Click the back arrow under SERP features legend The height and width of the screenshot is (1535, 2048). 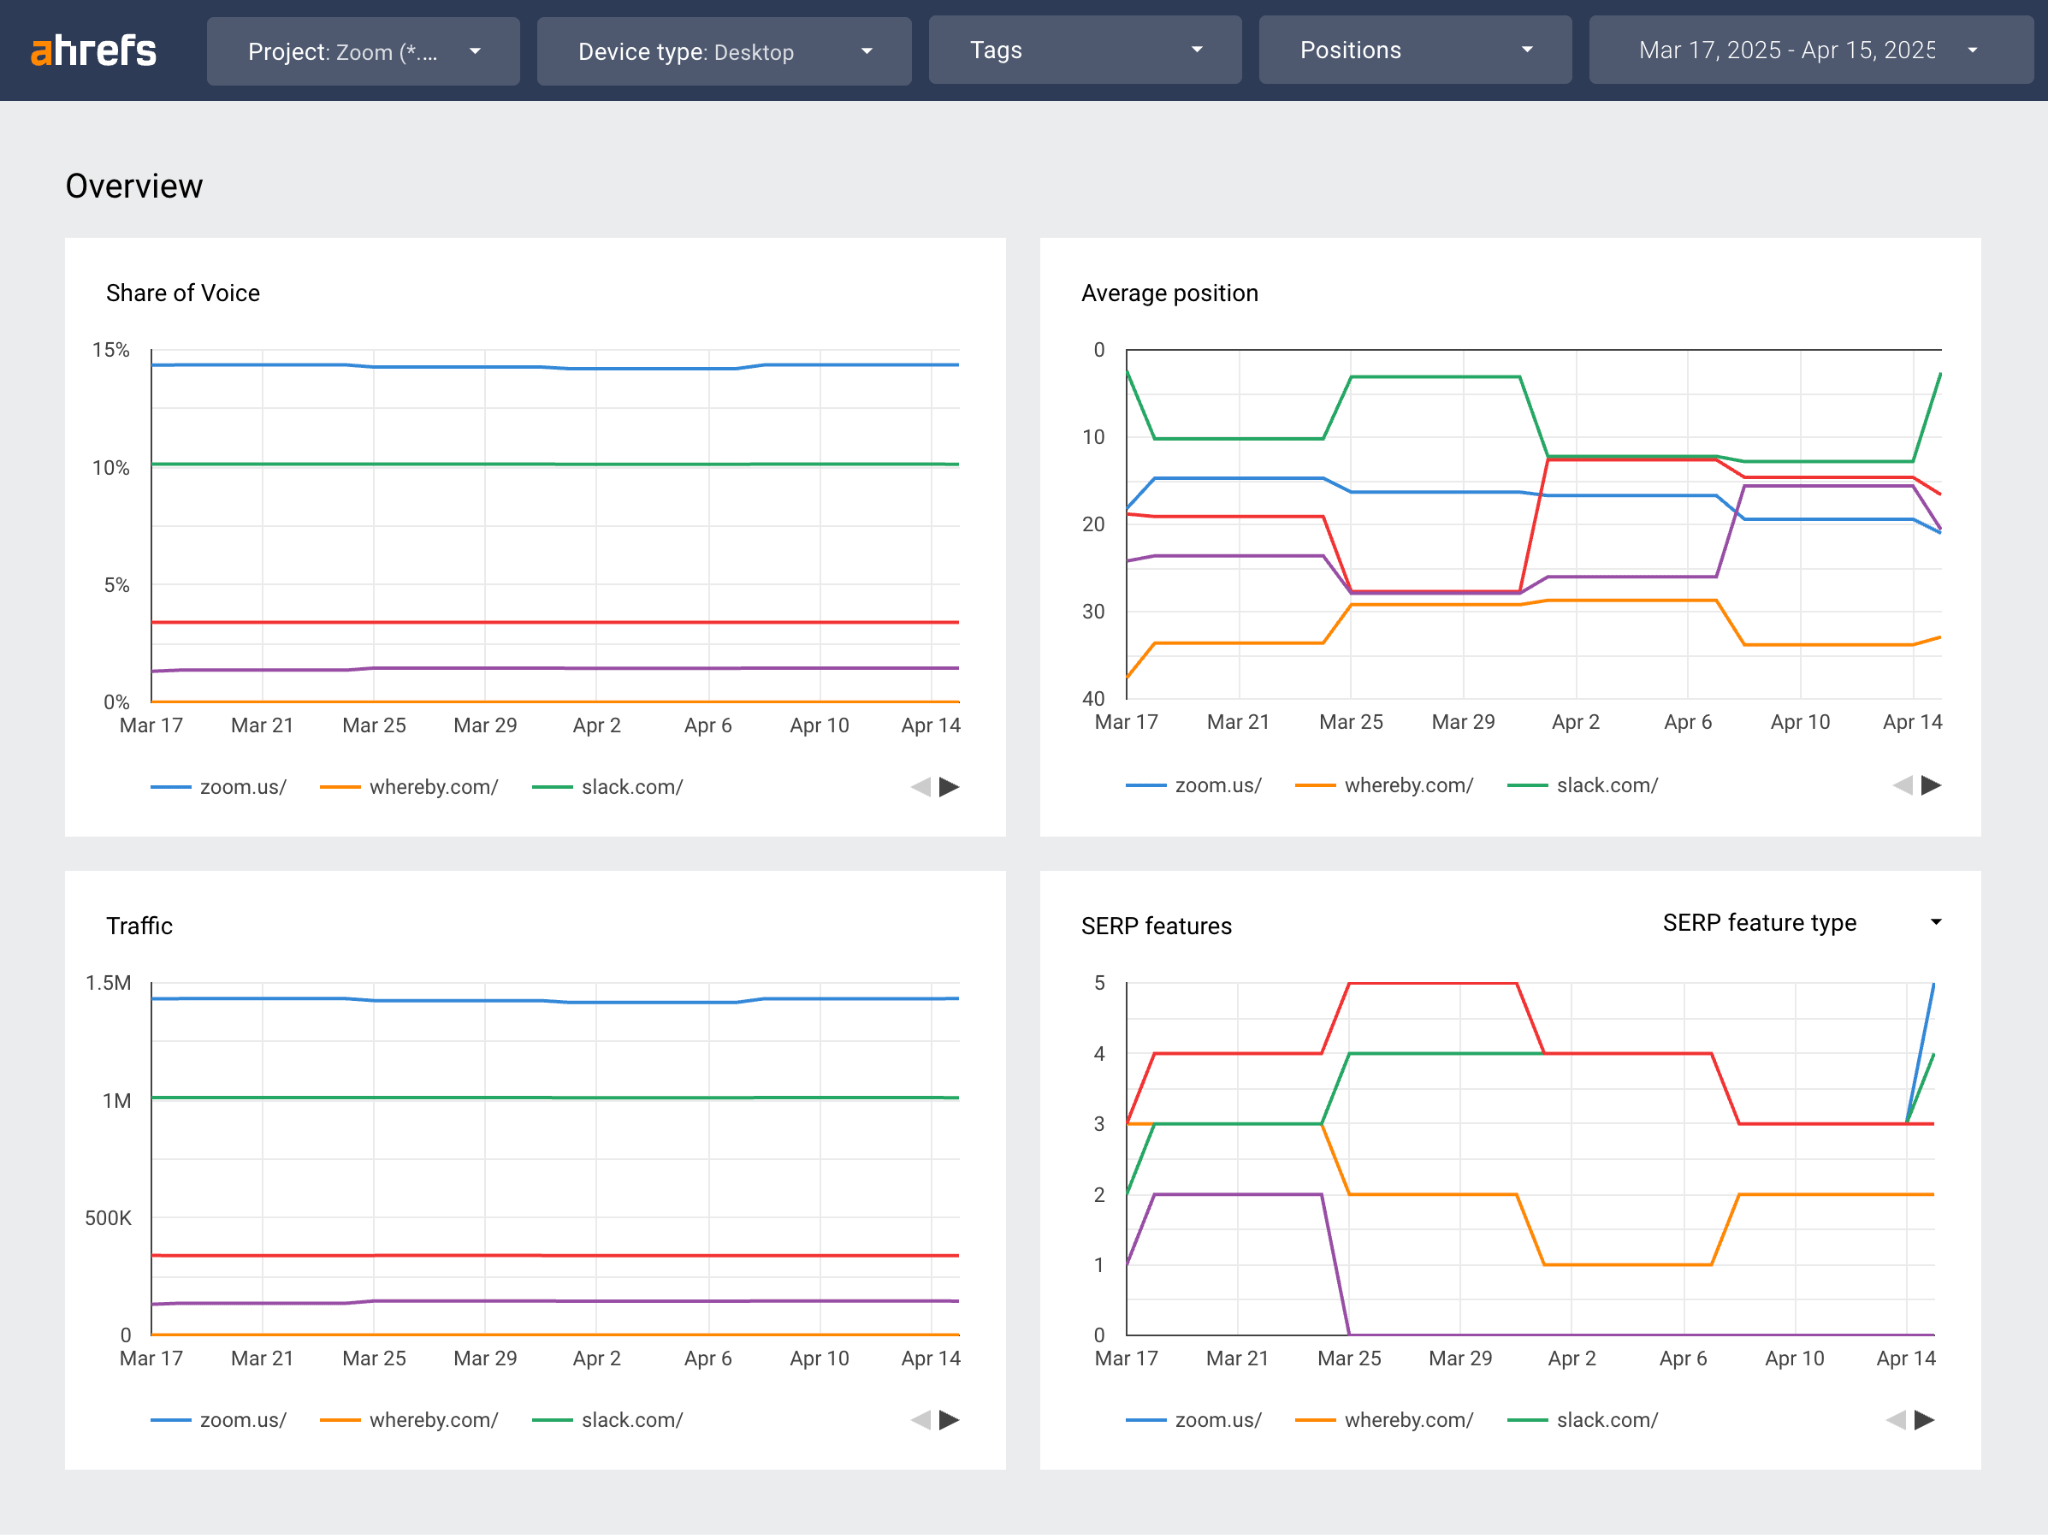1896,1419
